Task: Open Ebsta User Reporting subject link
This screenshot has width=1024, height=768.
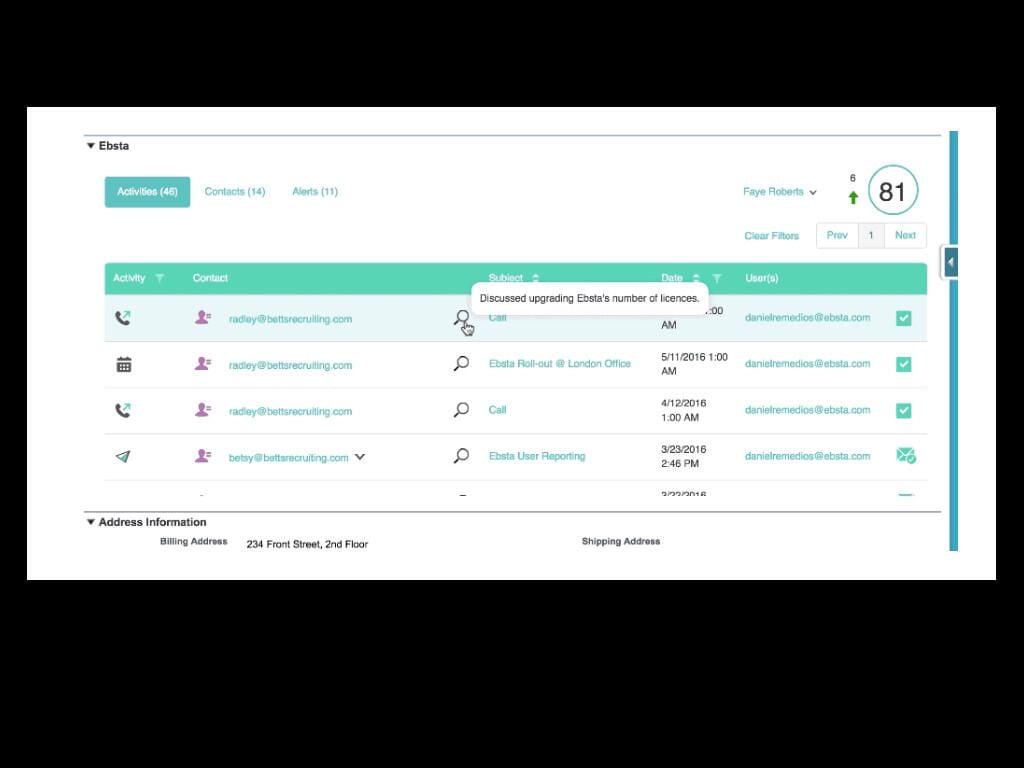Action: coord(537,456)
